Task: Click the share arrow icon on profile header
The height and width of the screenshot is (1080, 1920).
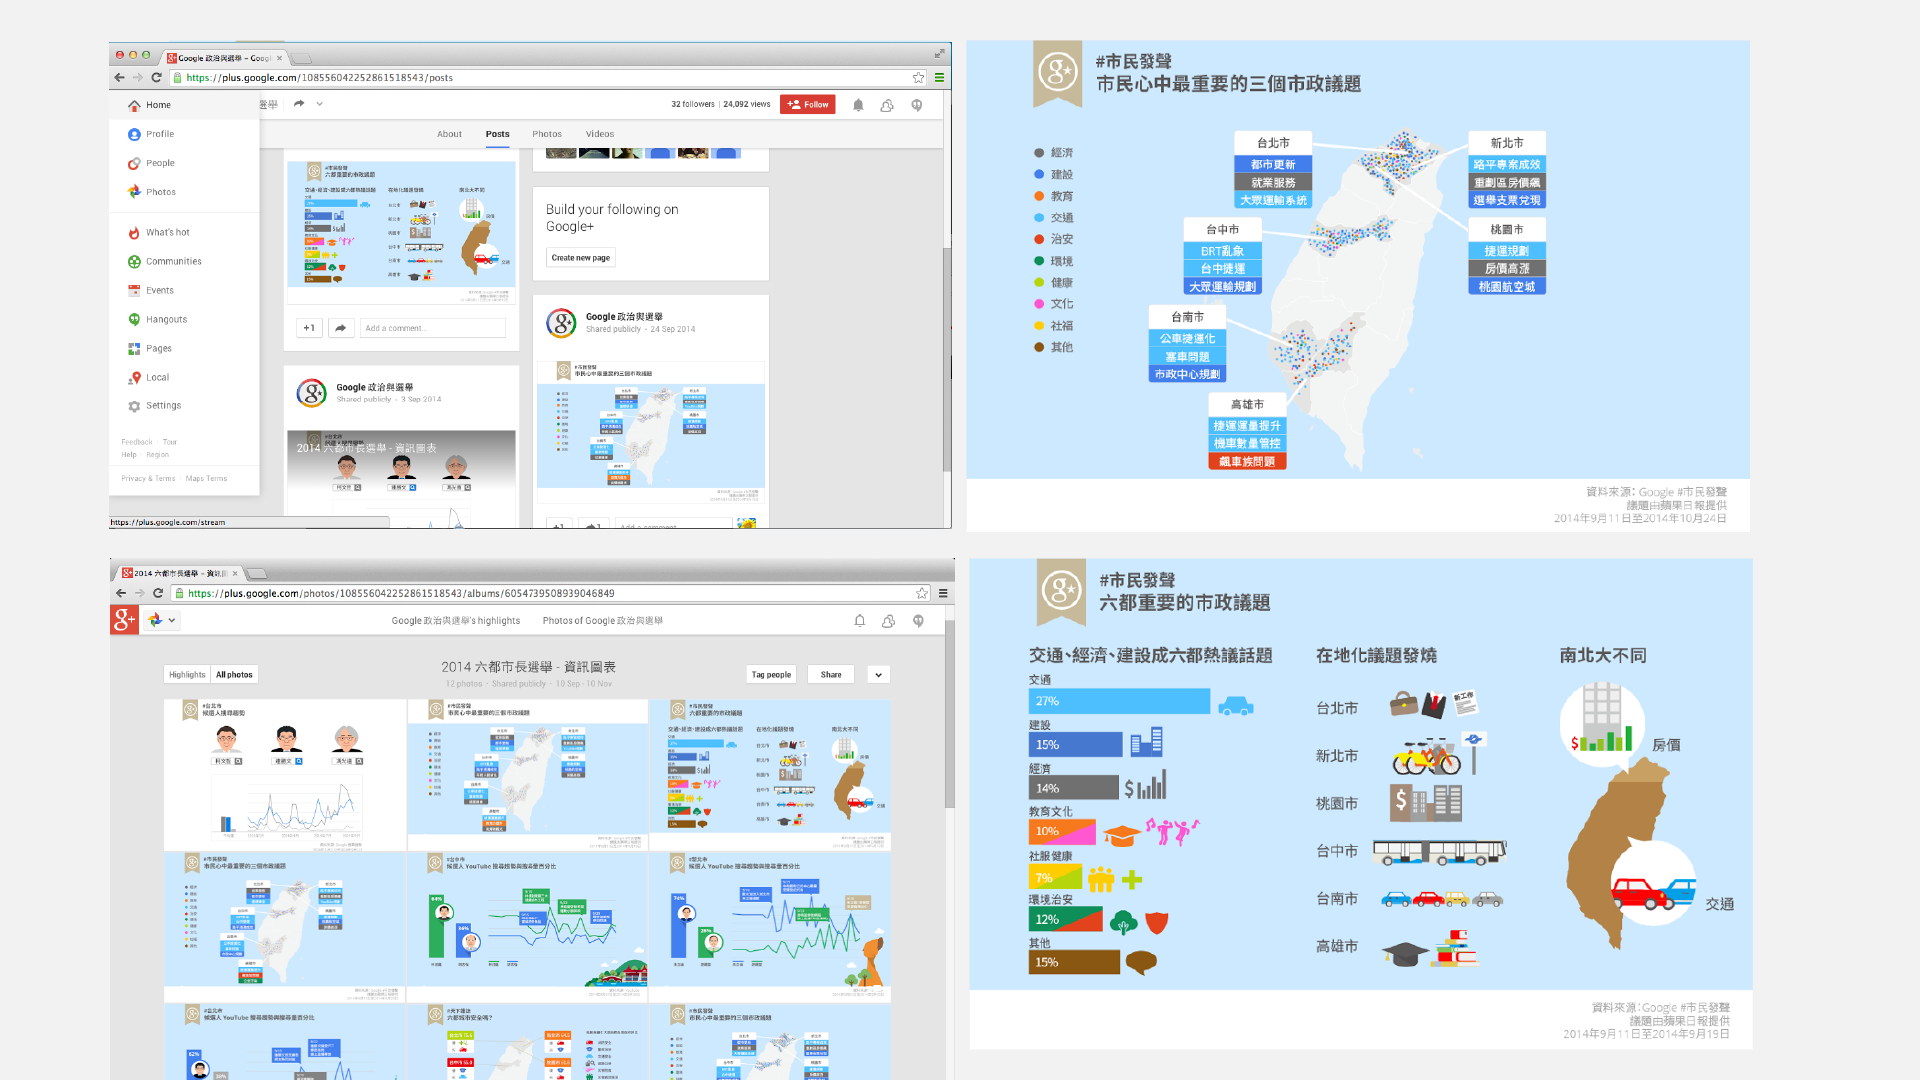Action: coord(299,104)
